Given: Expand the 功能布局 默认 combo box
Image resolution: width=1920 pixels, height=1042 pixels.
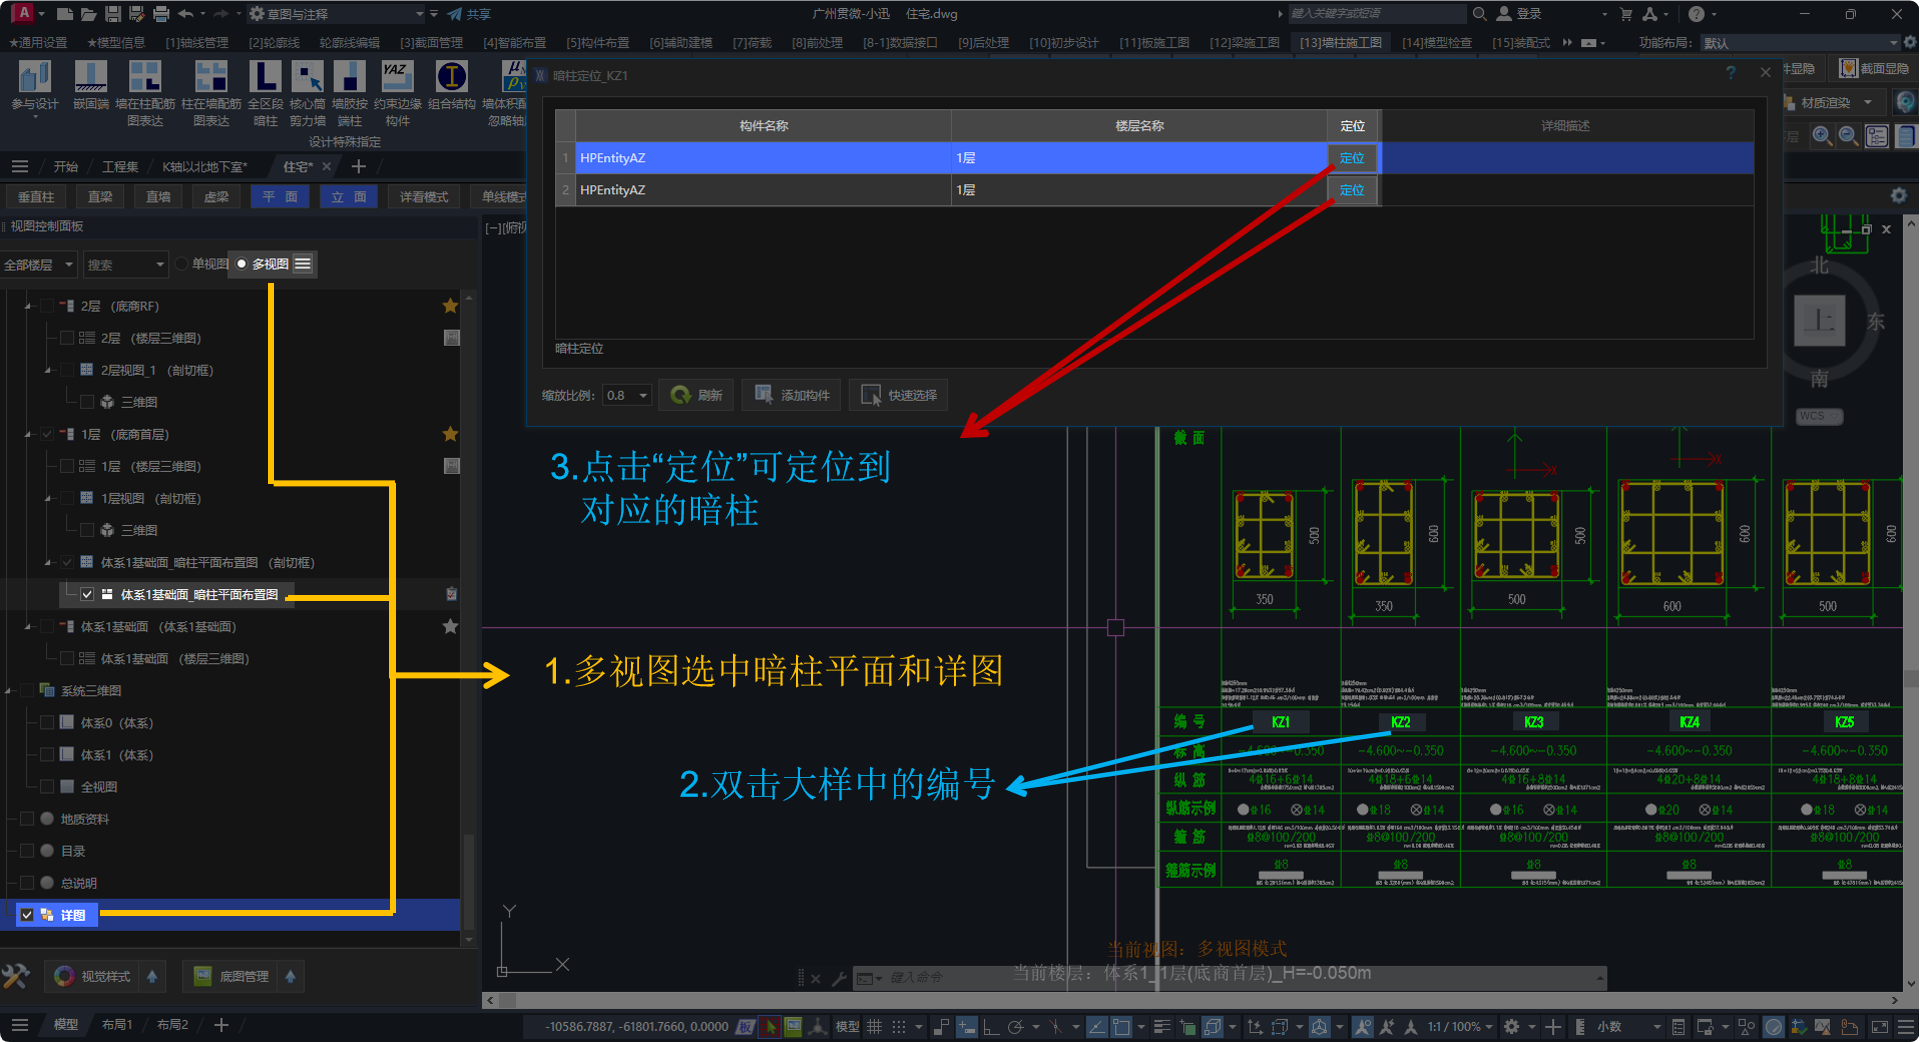Looking at the screenshot, I should (1800, 43).
